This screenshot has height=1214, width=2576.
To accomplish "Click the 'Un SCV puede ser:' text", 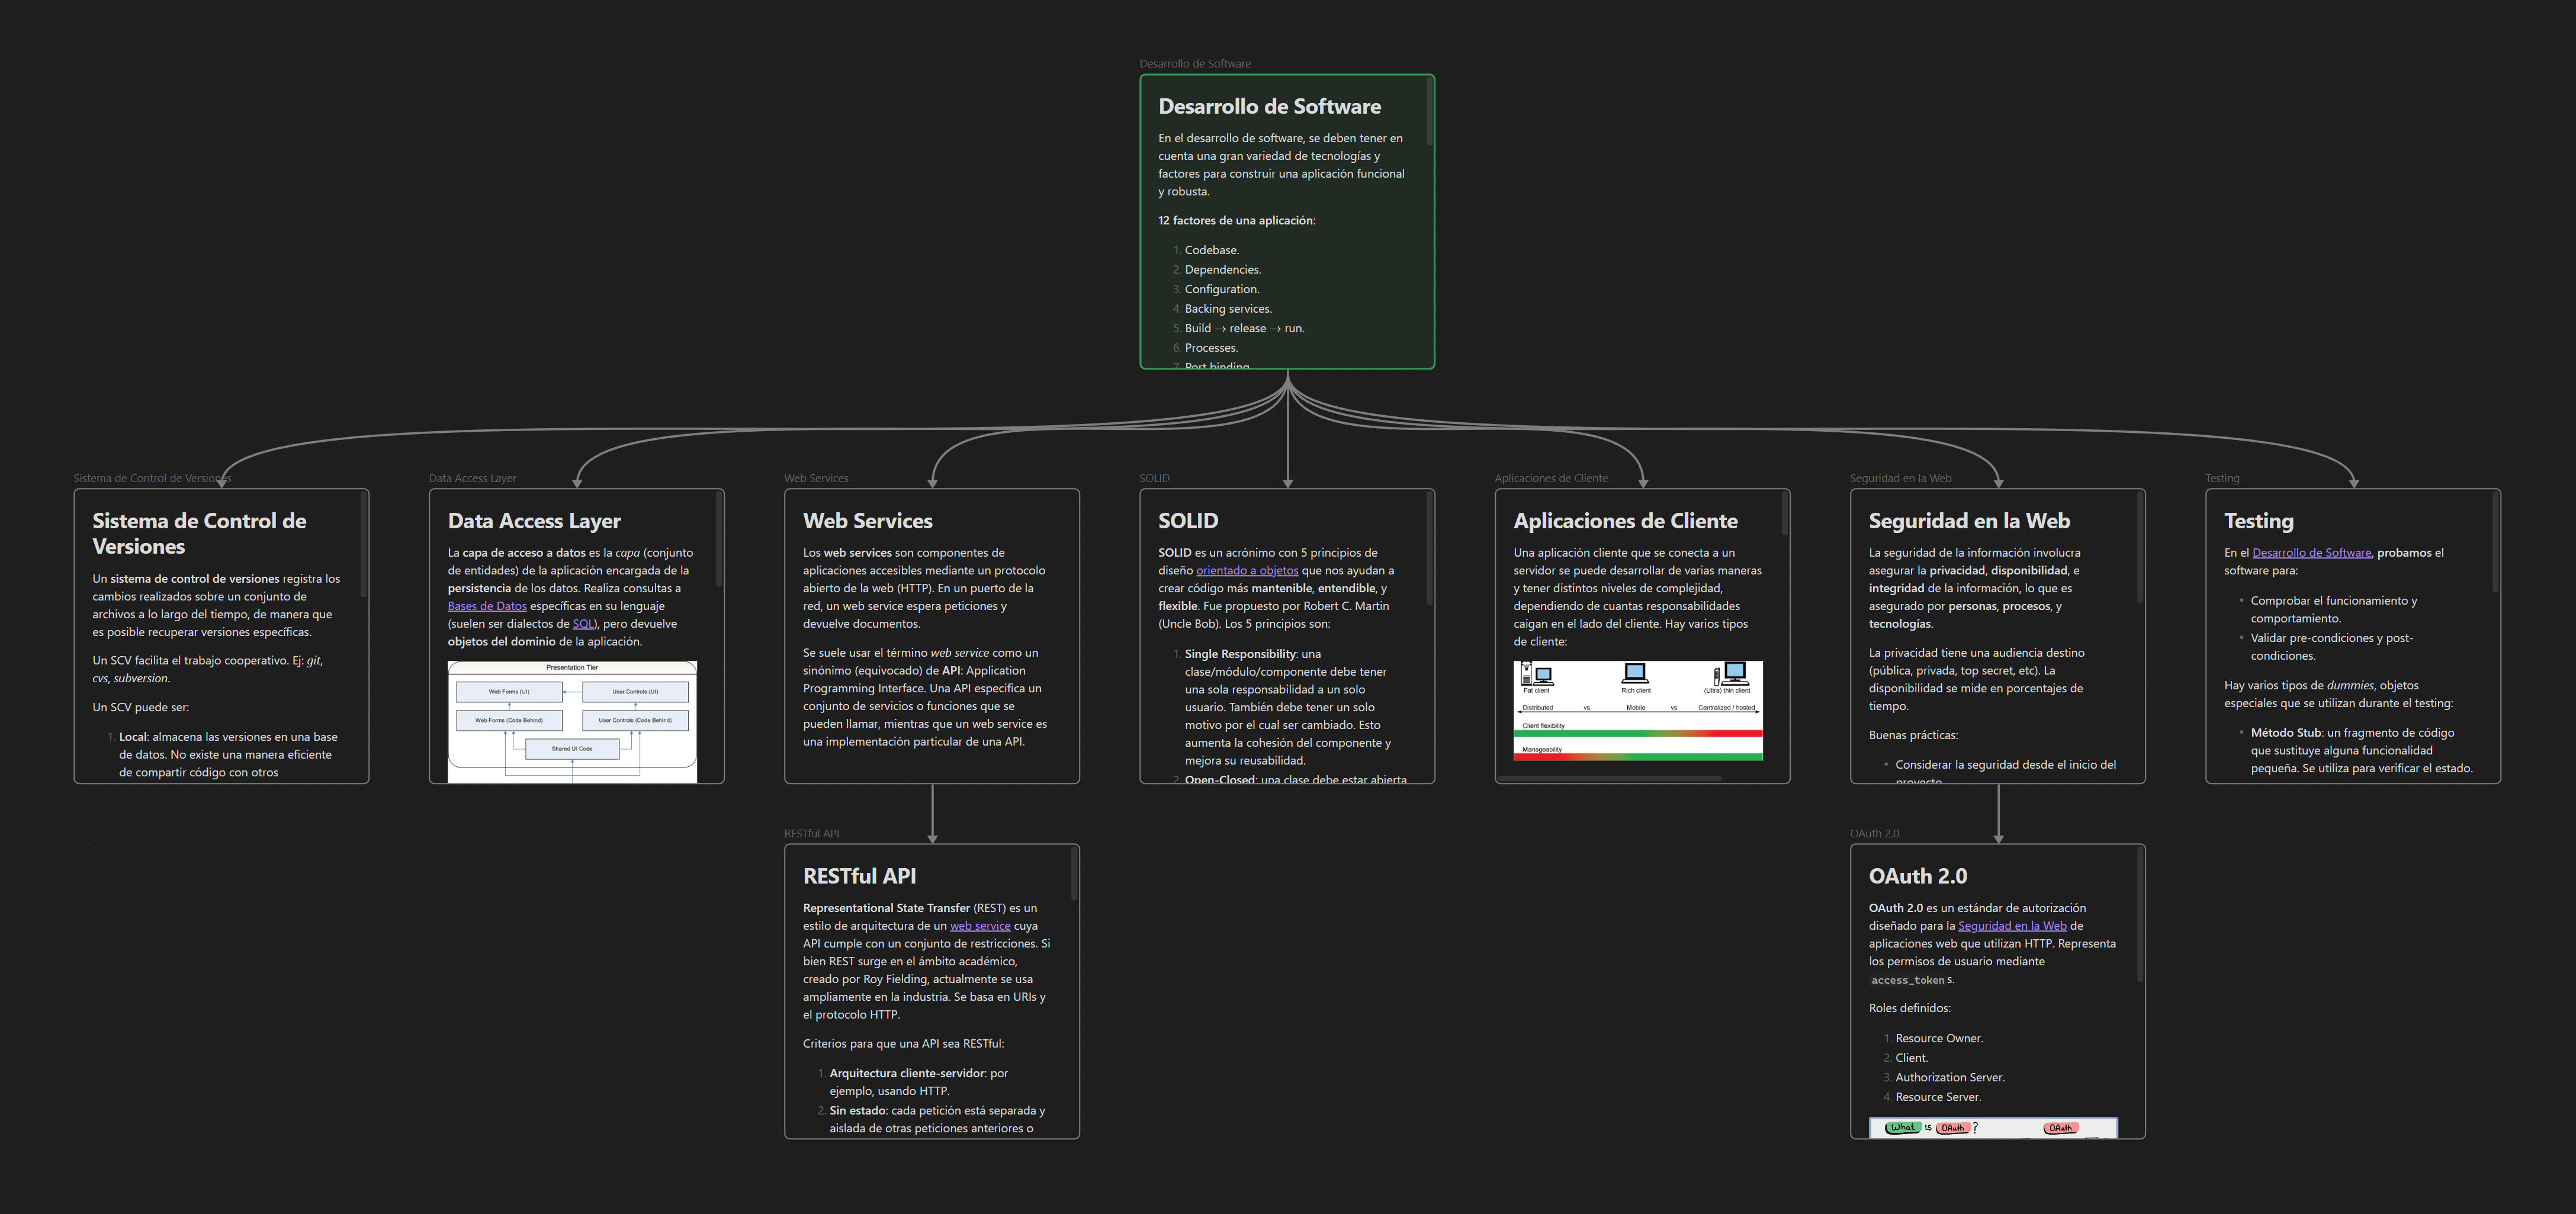I will point(140,707).
